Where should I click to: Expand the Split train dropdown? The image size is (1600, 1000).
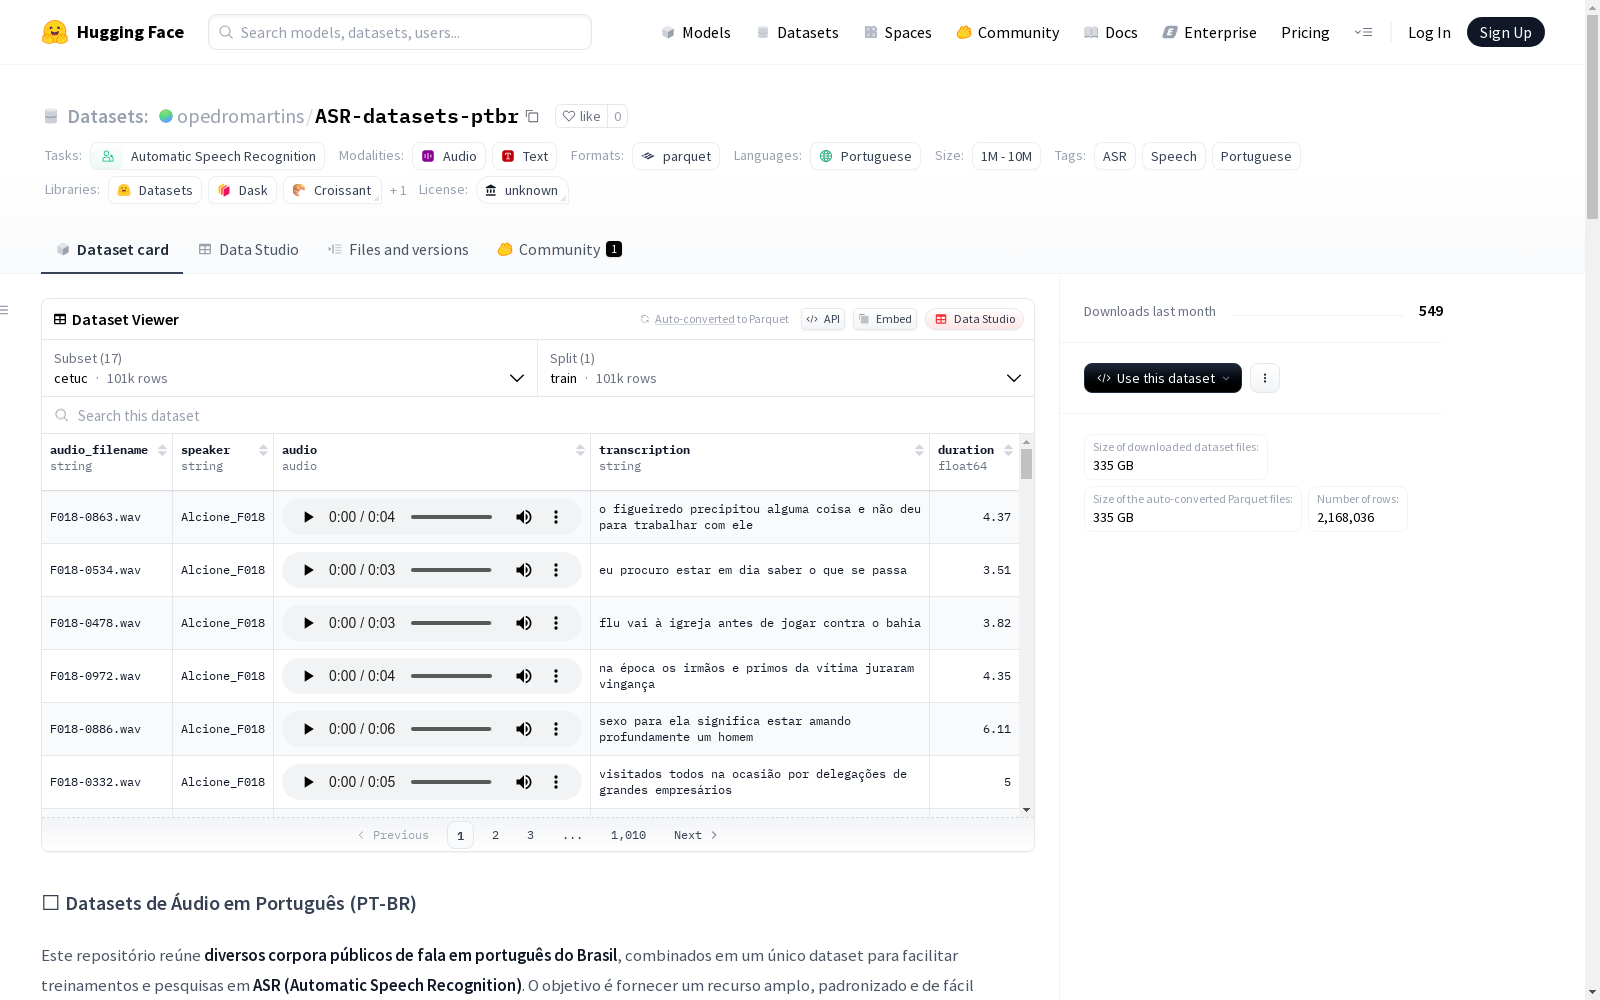[786, 368]
